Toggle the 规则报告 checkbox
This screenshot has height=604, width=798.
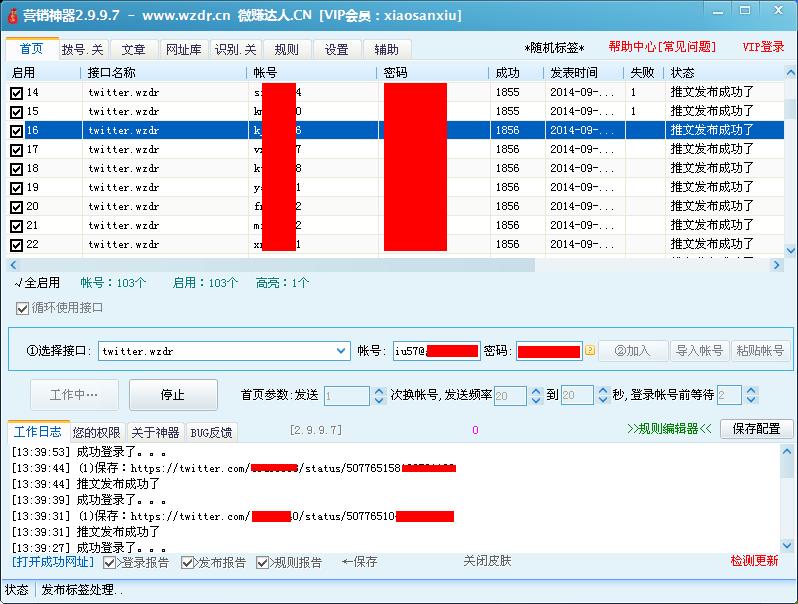click(x=264, y=563)
